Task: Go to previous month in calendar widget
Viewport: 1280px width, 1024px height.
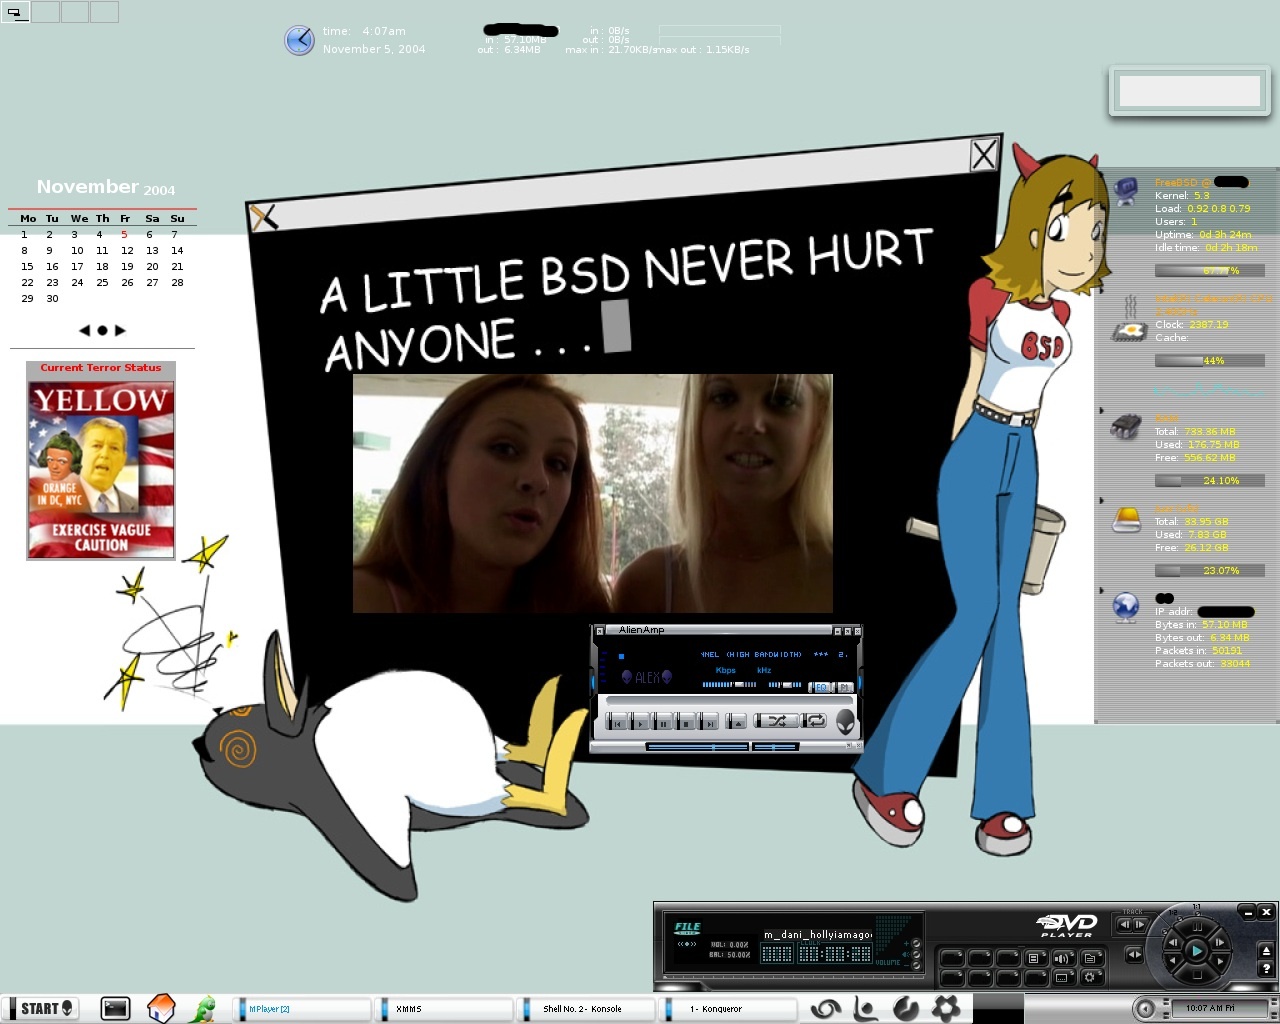Action: [84, 330]
